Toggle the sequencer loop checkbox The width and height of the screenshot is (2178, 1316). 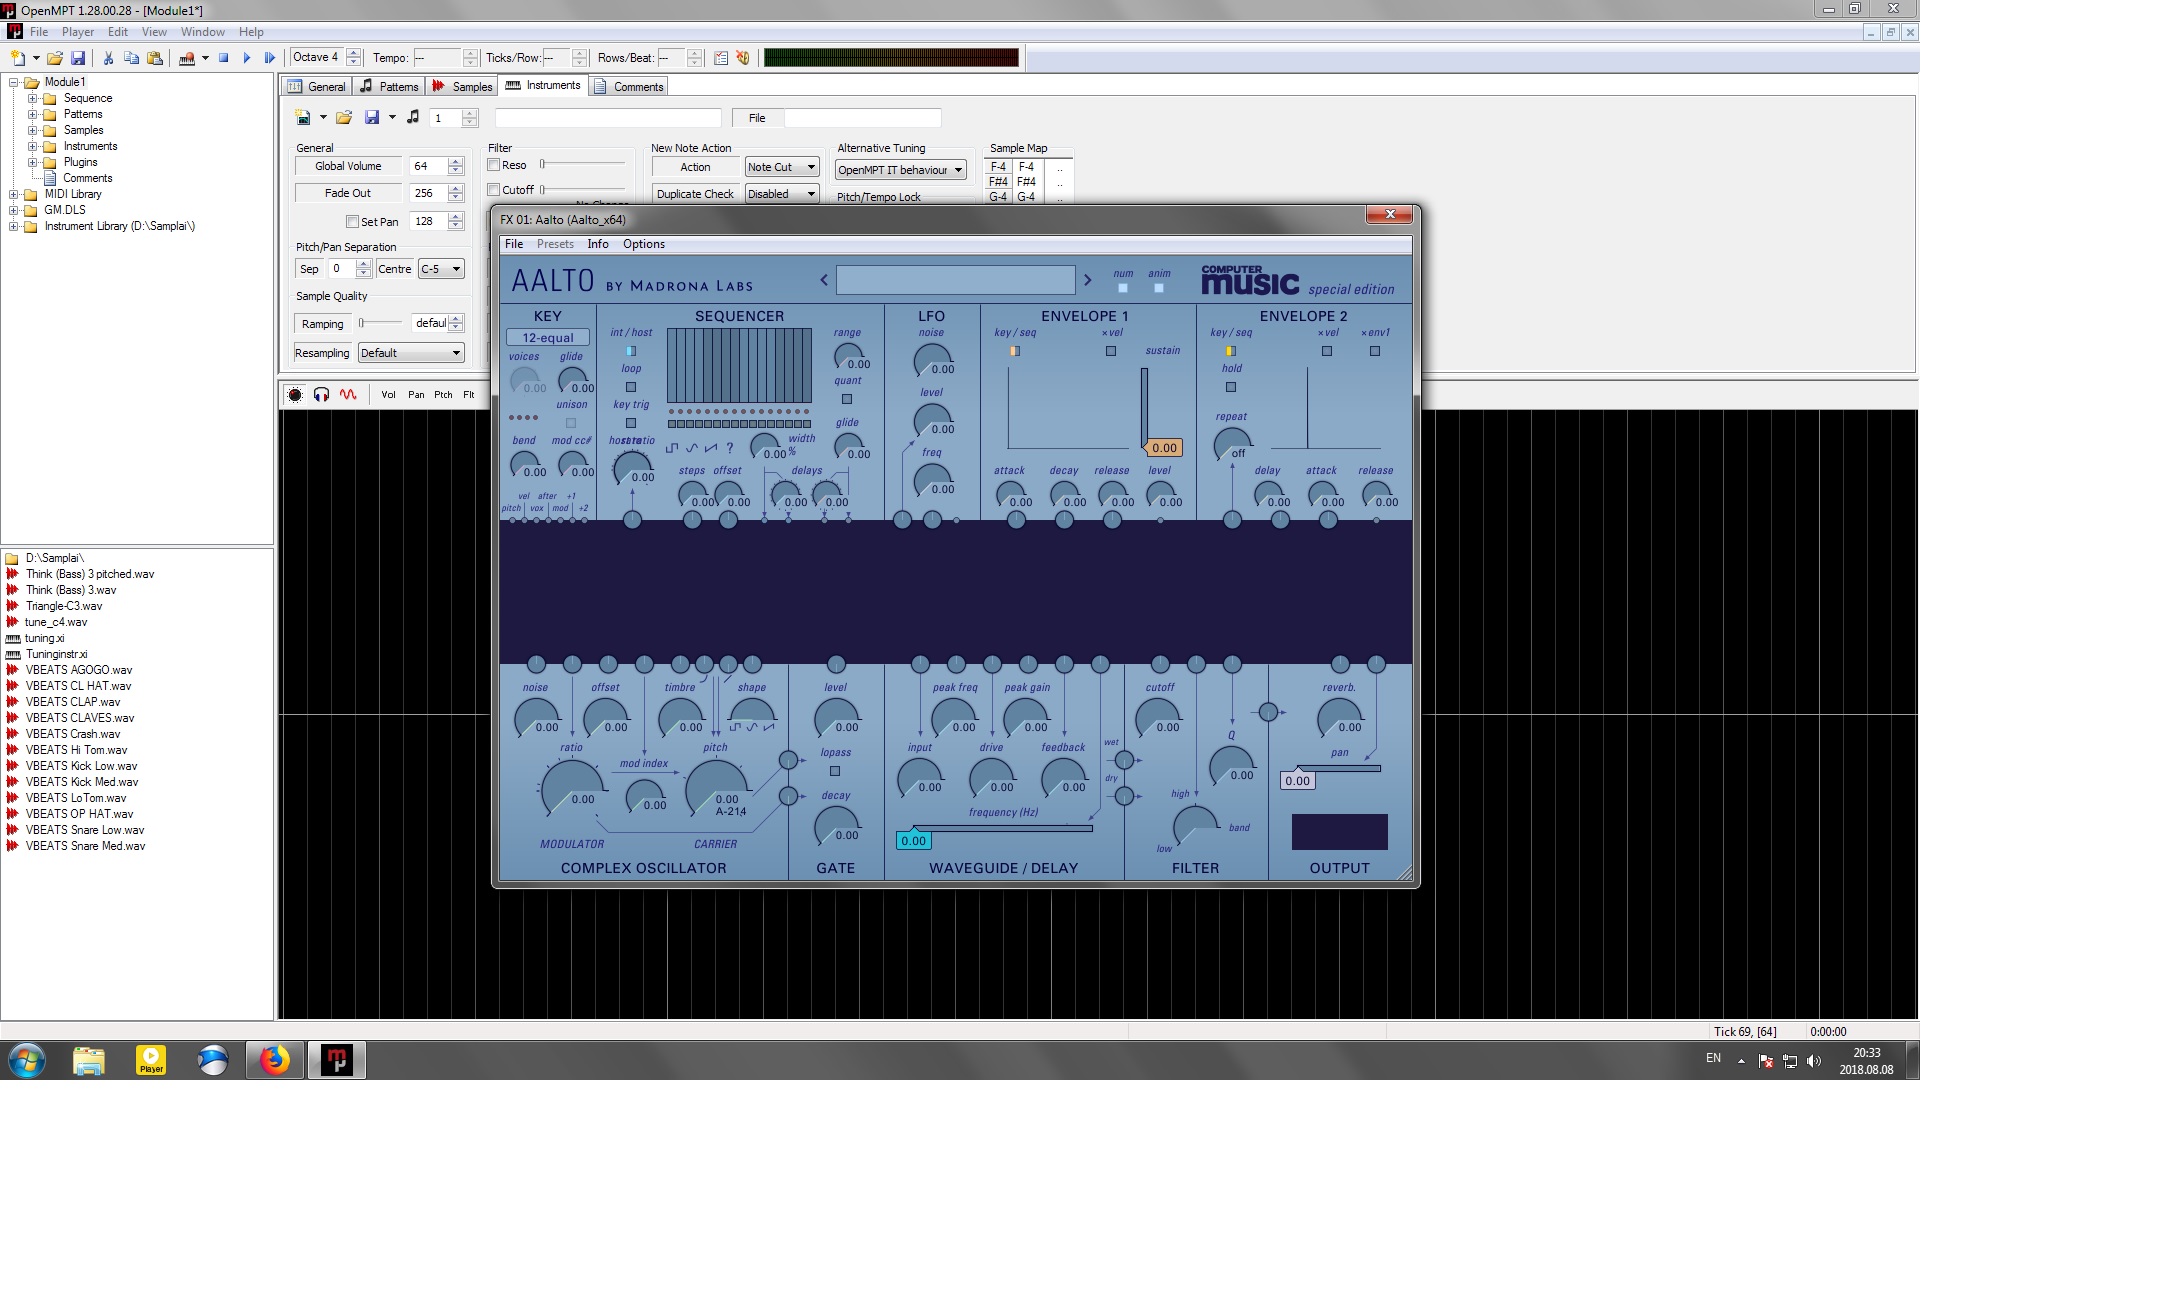[631, 387]
